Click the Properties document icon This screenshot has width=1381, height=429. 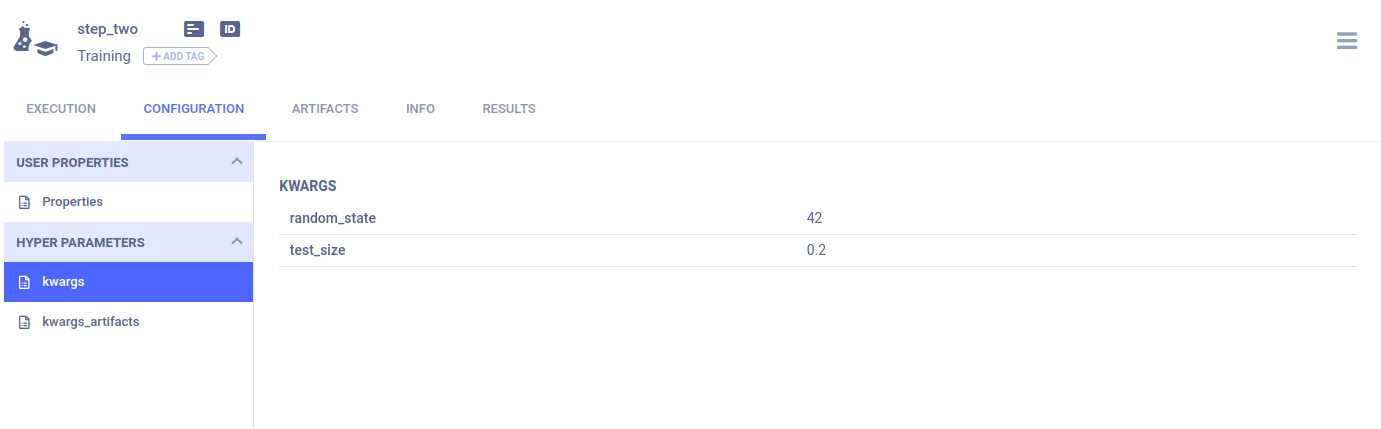[25, 202]
